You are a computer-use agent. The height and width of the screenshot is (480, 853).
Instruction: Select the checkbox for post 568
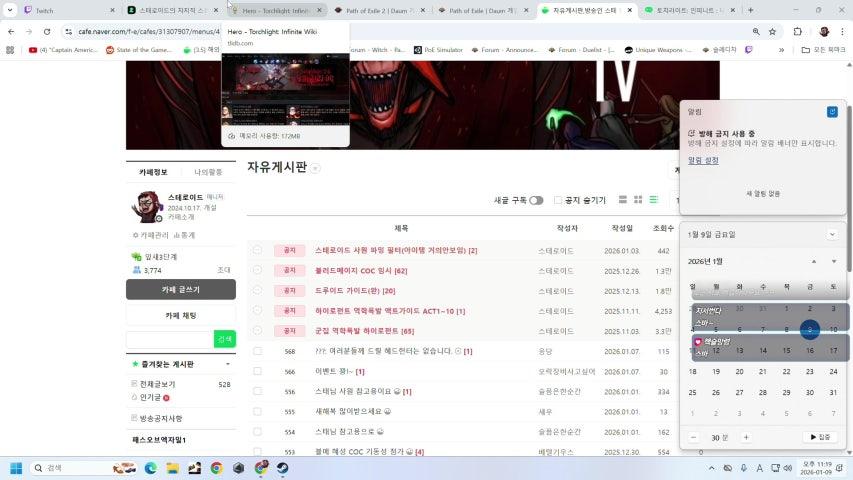click(x=257, y=352)
